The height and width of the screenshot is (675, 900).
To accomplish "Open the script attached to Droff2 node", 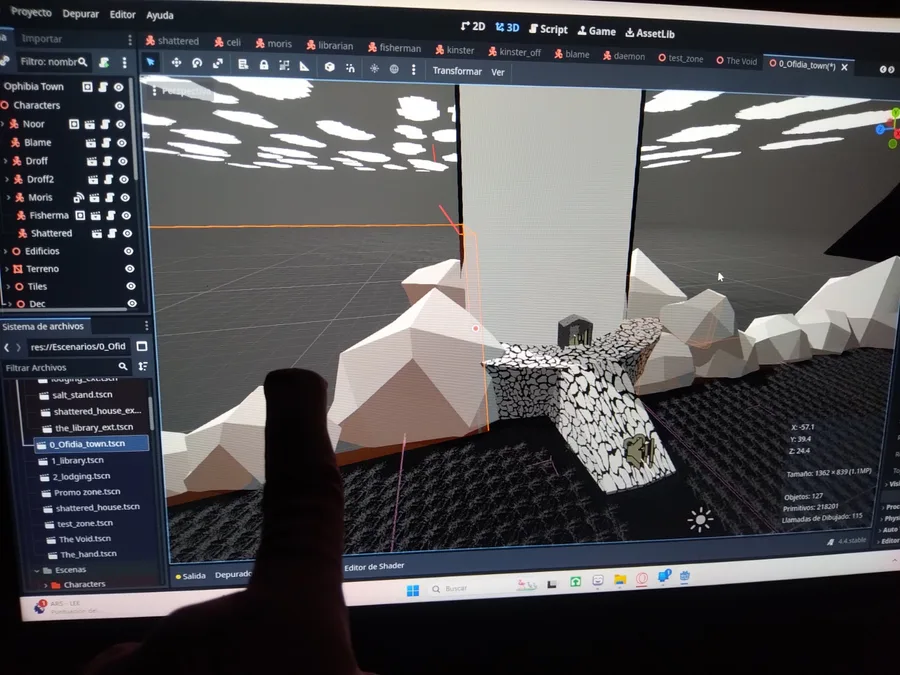I will [108, 179].
